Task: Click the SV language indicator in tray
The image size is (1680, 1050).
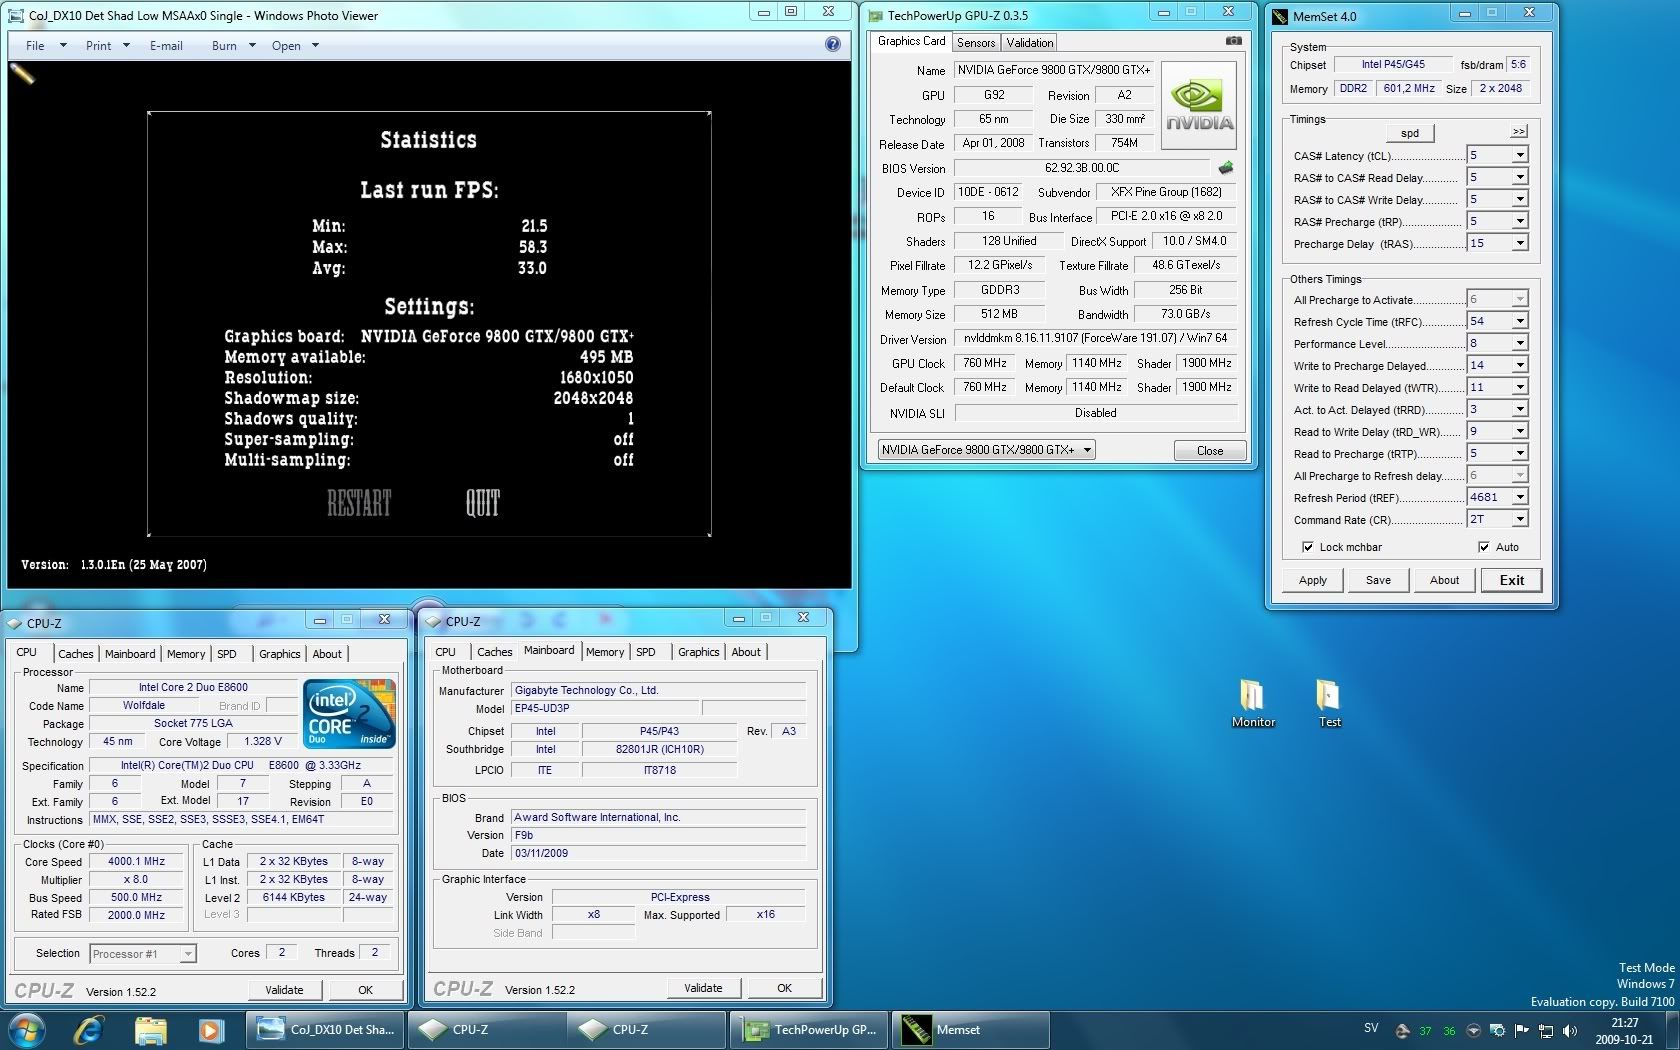Action: (1371, 1028)
